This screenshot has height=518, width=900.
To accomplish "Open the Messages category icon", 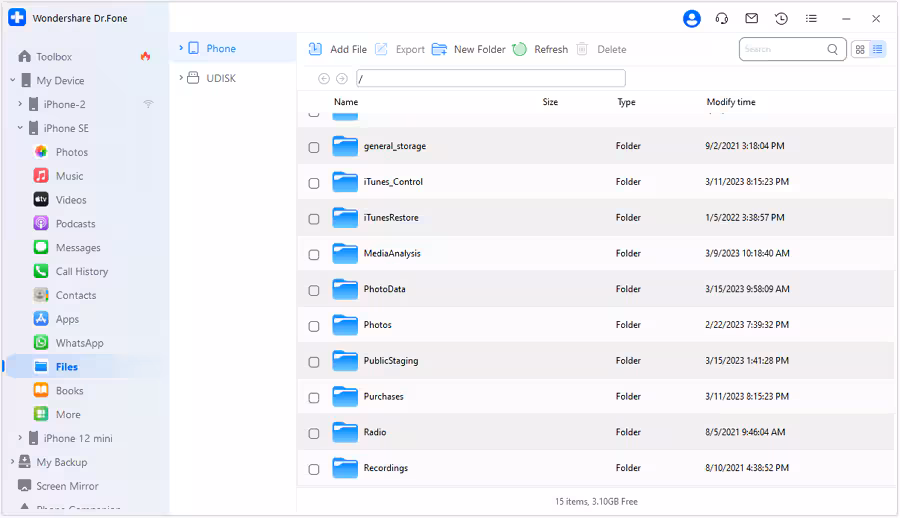I will pos(41,248).
